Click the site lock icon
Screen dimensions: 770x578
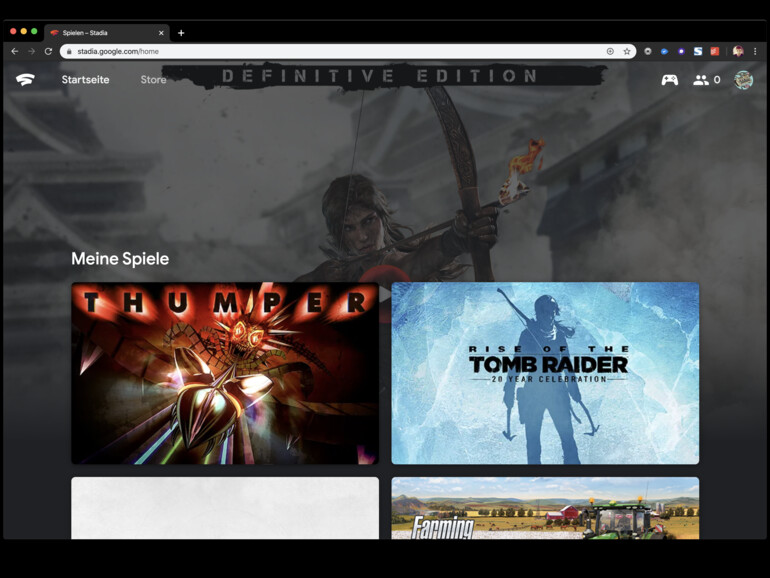(x=69, y=51)
